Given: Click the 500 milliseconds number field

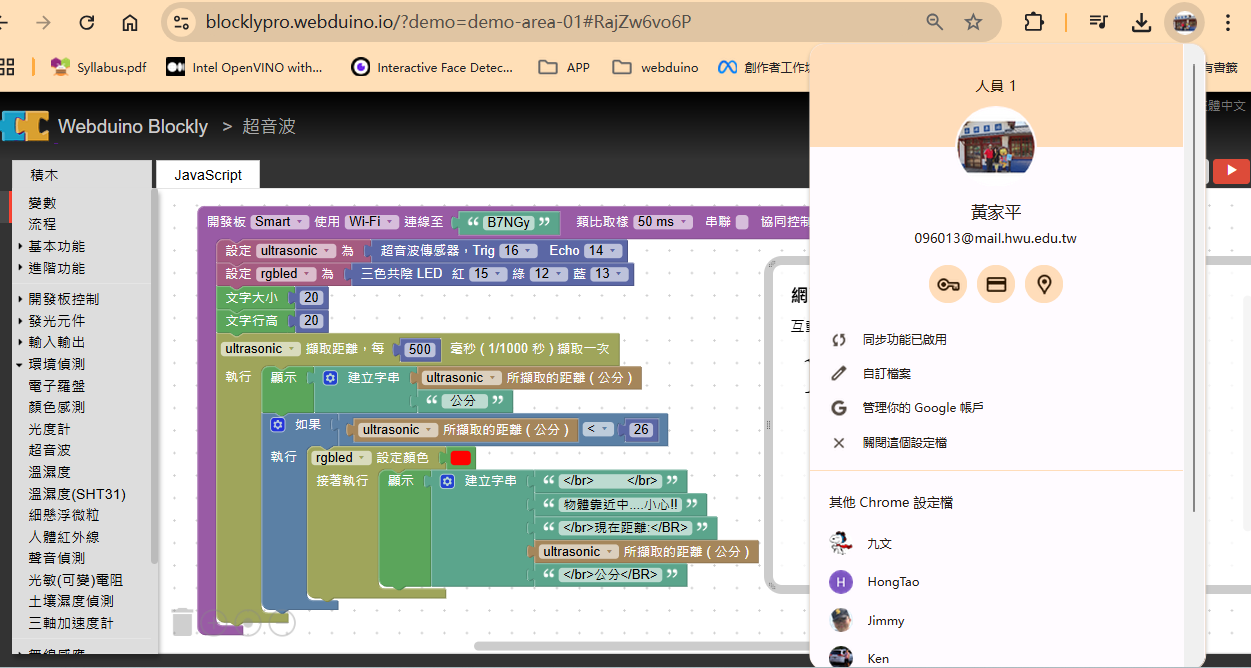Looking at the screenshot, I should click(x=419, y=349).
